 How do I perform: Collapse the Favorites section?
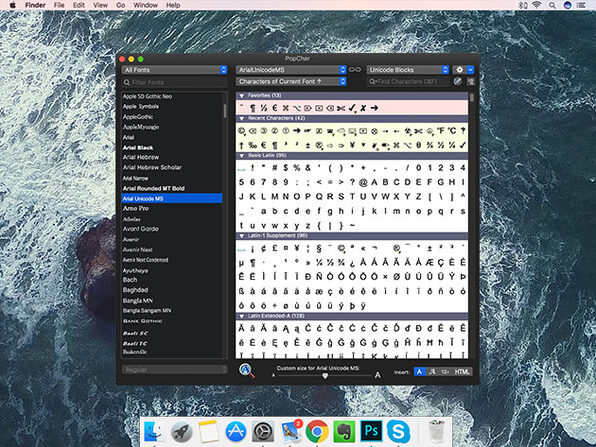pos(242,96)
